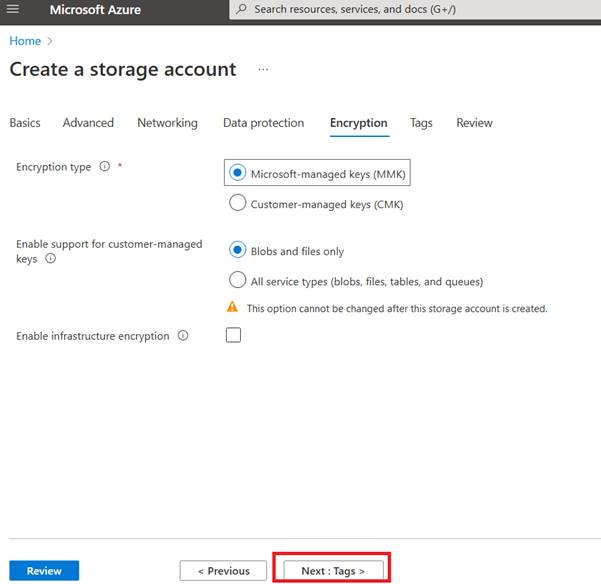Open info icon beside customer-managed keys label
Viewport: 601px width, 584px height.
[51, 258]
